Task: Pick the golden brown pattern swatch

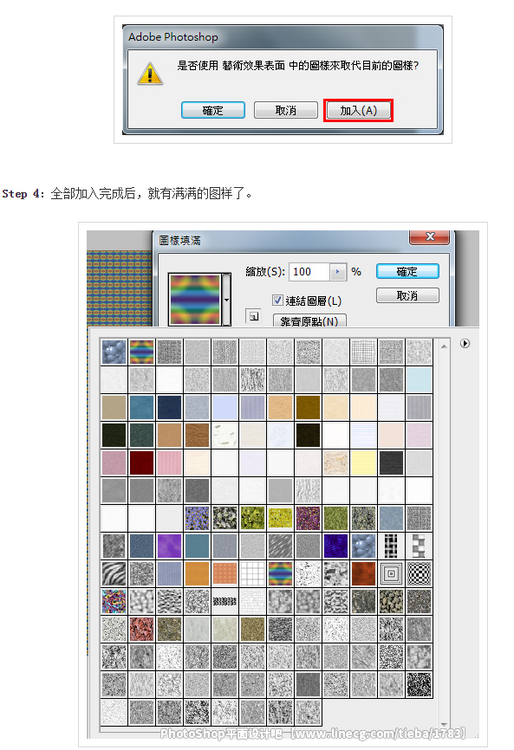Action: 308,407
